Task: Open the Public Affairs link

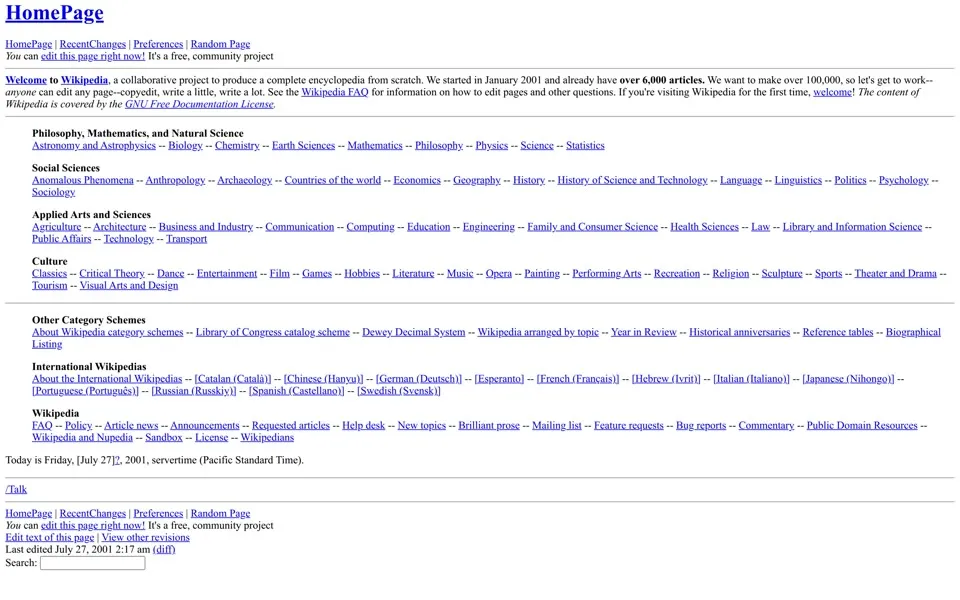Action: tap(61, 239)
